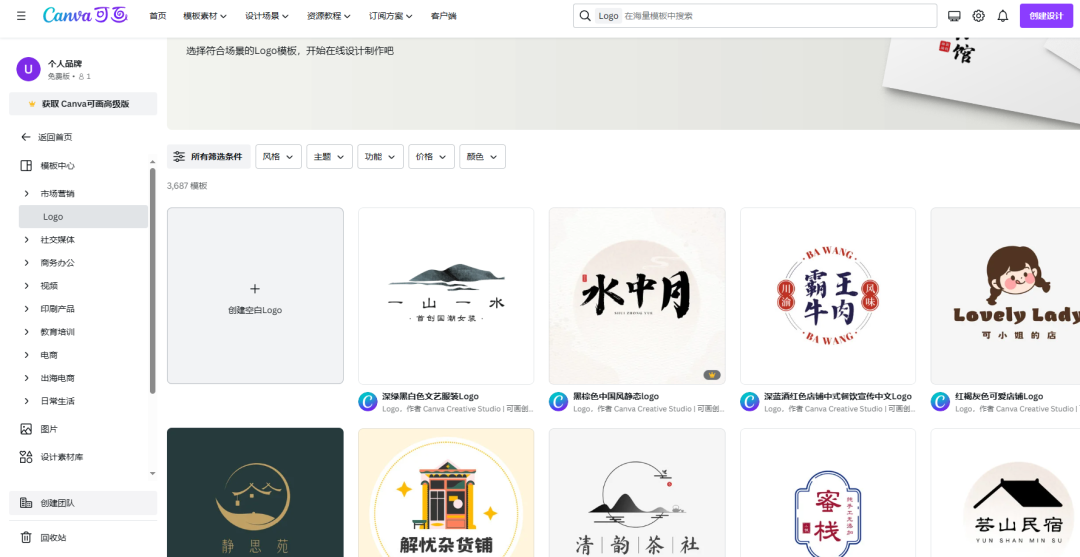
Task: Expand the 社交媒体 tree chevron
Action: pos(26,240)
